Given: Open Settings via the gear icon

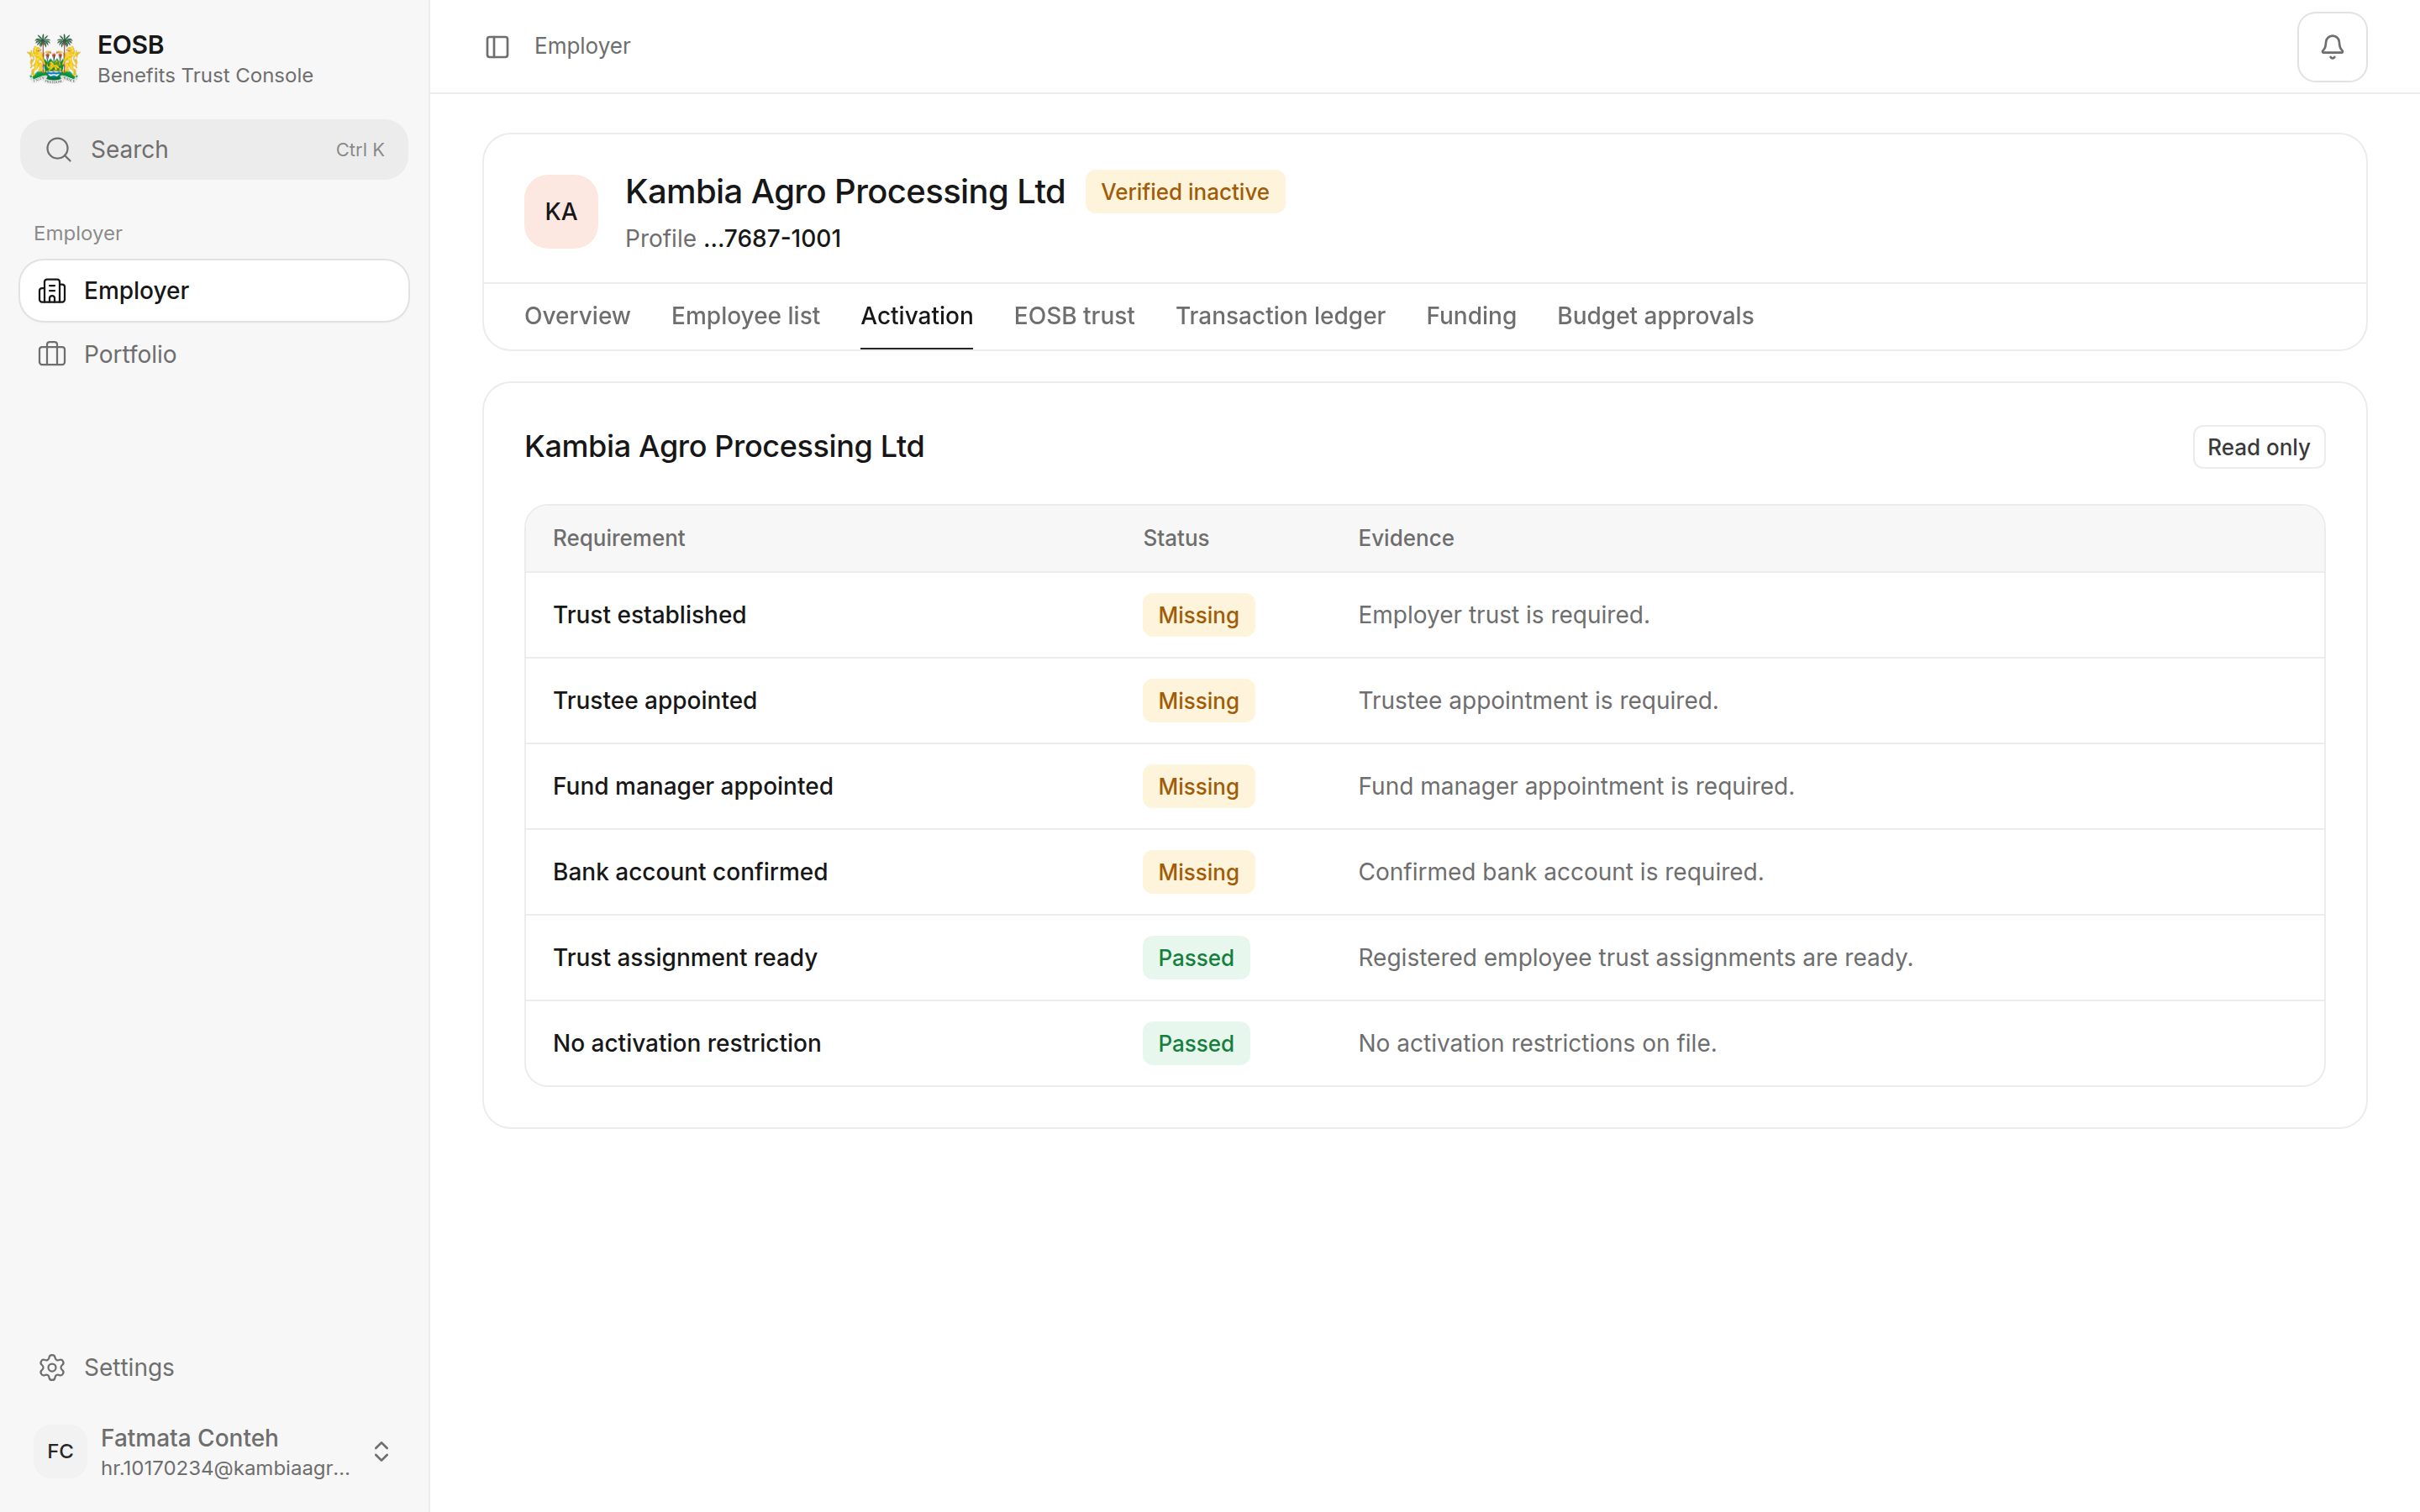Looking at the screenshot, I should [x=52, y=1367].
